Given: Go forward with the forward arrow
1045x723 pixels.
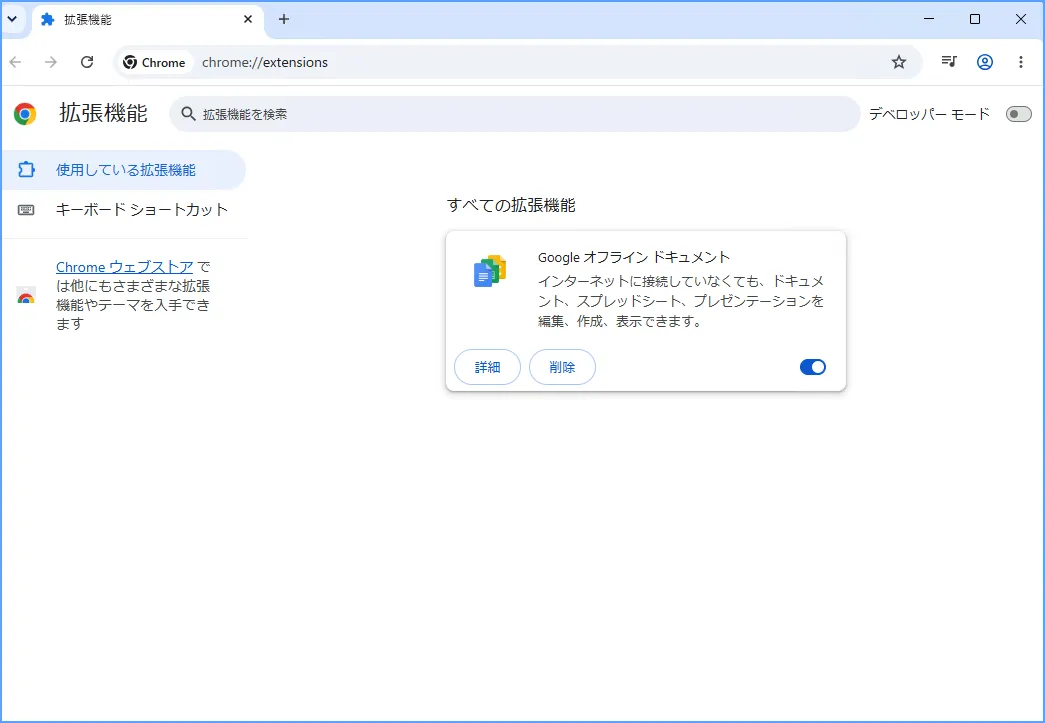Looking at the screenshot, I should tap(51, 62).
